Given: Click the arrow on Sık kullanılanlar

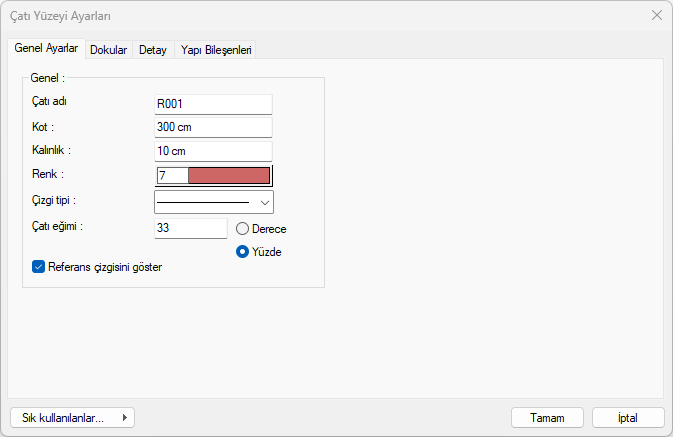Looking at the screenshot, I should [124, 418].
